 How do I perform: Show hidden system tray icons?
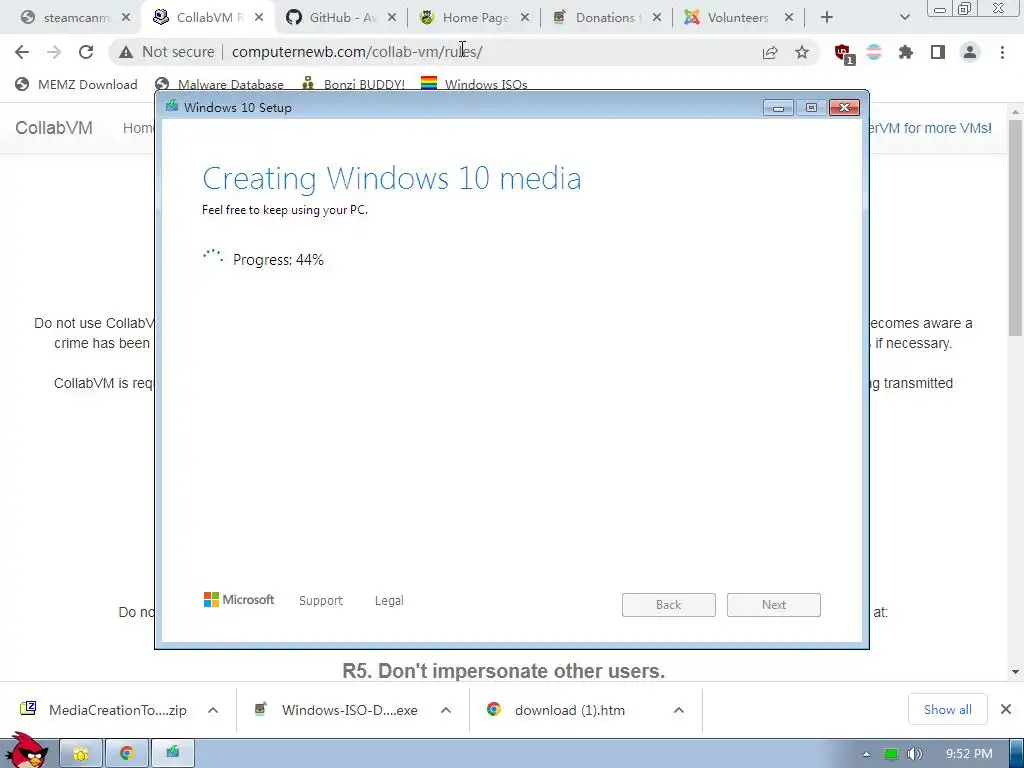click(866, 754)
